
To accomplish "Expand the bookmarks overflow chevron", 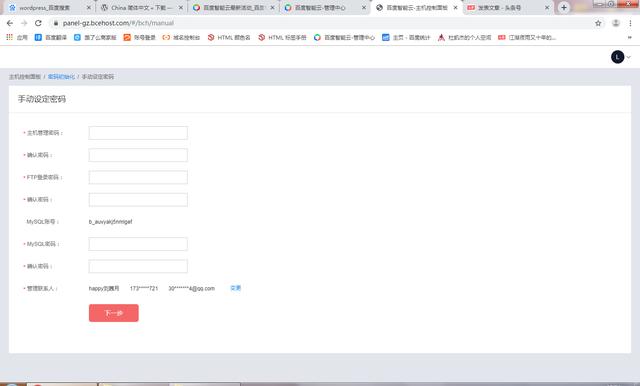I will [629, 38].
